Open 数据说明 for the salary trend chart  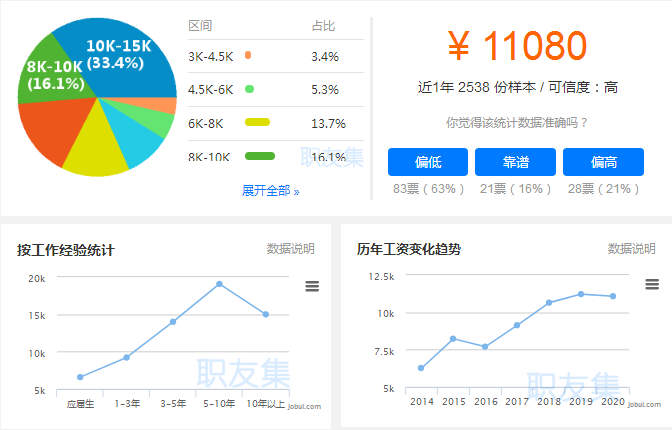631,249
